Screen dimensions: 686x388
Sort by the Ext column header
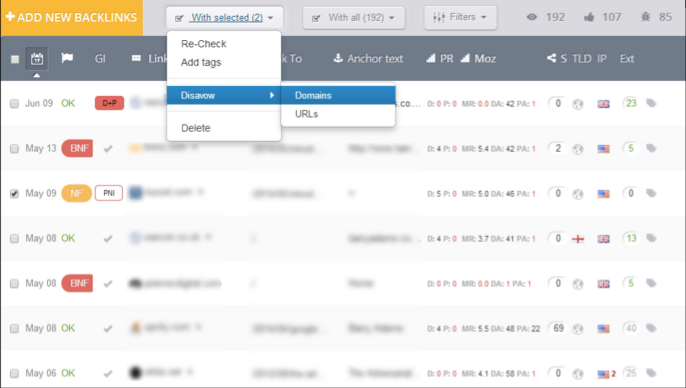tap(627, 59)
